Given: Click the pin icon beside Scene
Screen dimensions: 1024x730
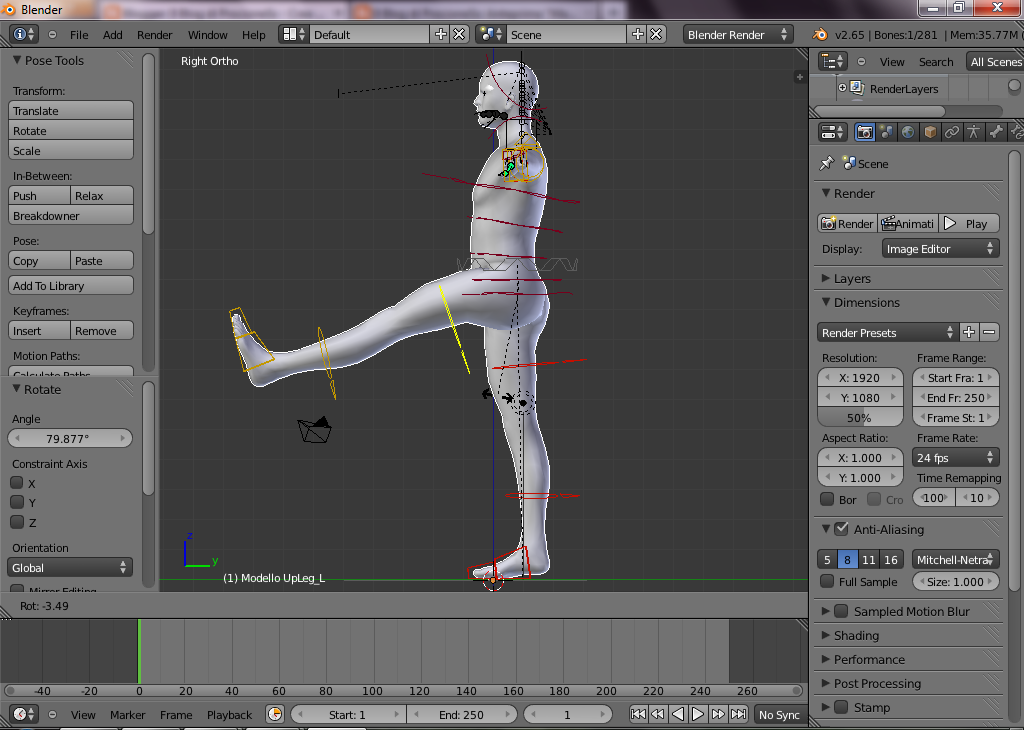Looking at the screenshot, I should (826, 163).
